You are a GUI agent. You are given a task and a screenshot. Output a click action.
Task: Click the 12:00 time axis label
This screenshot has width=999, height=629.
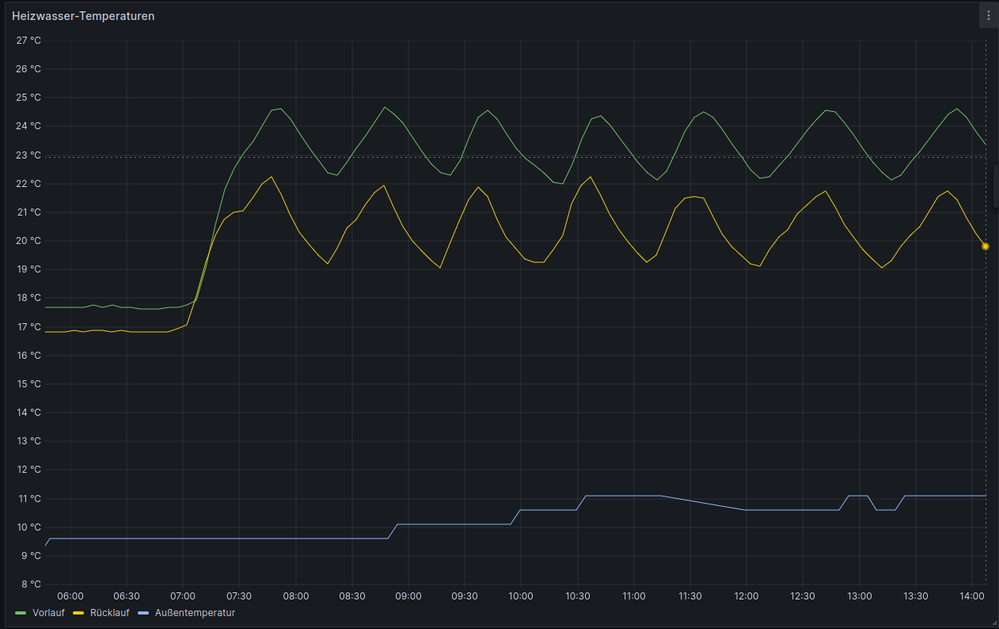(745, 596)
